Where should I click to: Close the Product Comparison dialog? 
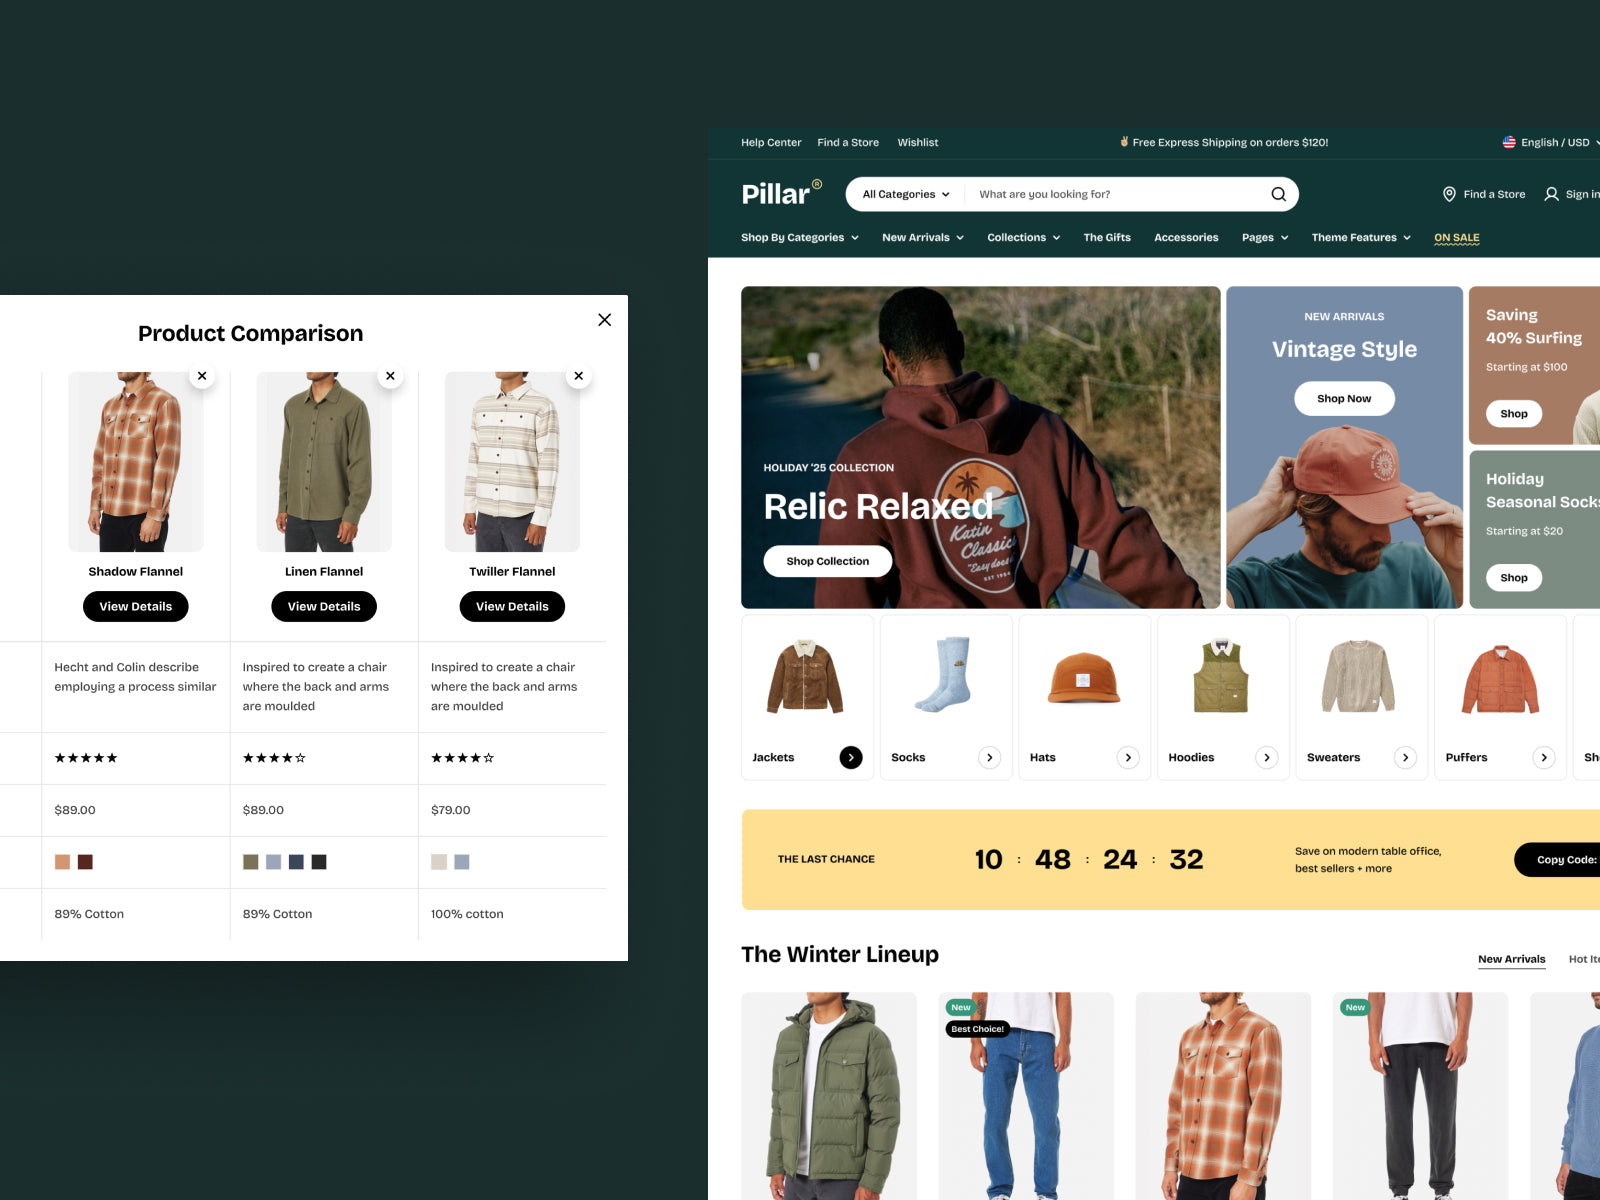tap(604, 320)
